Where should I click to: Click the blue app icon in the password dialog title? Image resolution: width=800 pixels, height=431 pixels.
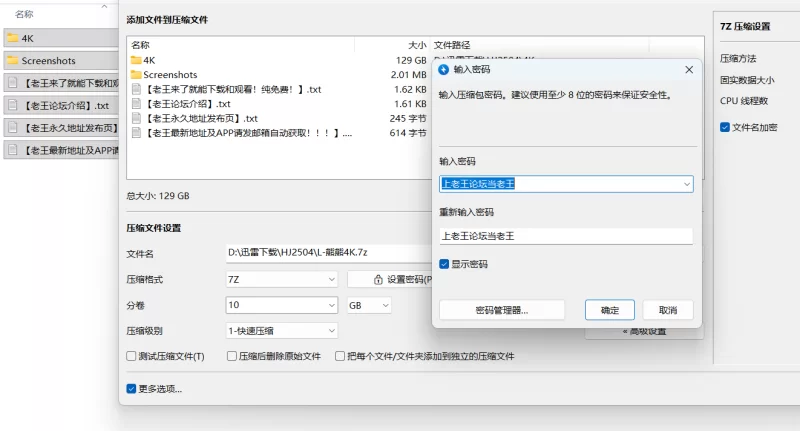pyautogui.click(x=443, y=69)
